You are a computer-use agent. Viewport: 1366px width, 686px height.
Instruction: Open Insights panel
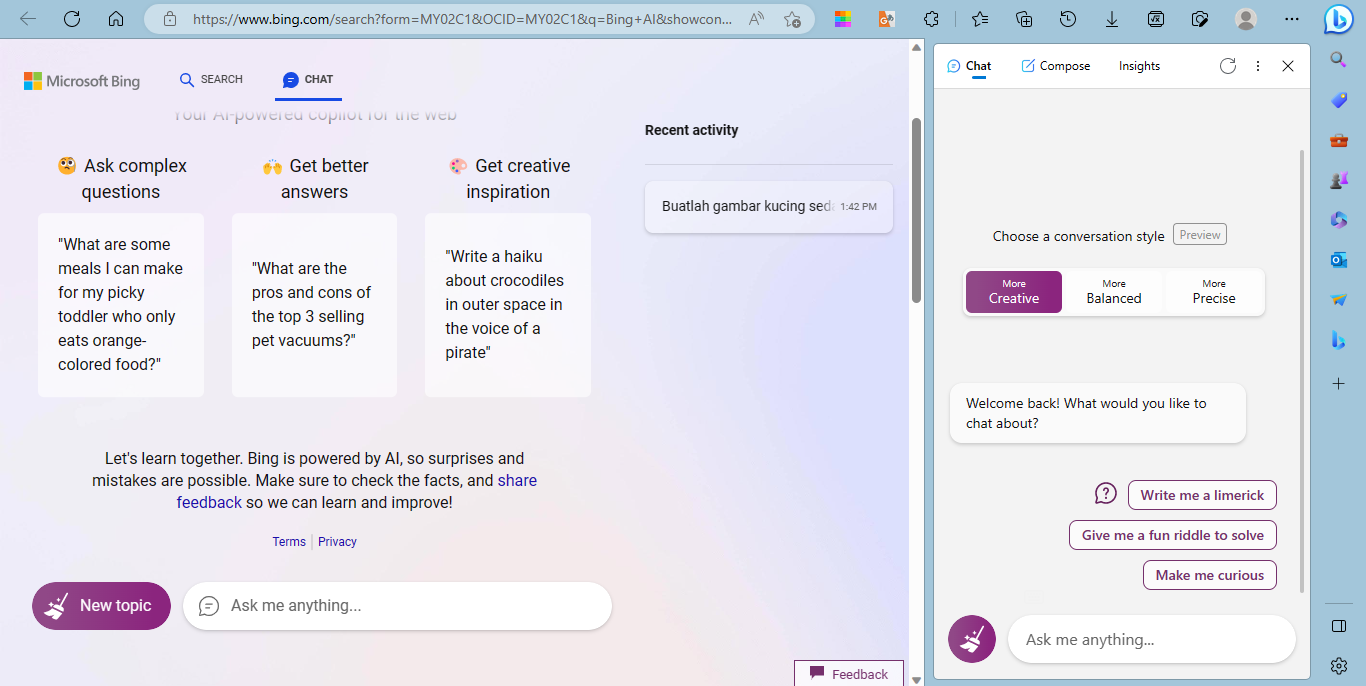click(x=1139, y=65)
